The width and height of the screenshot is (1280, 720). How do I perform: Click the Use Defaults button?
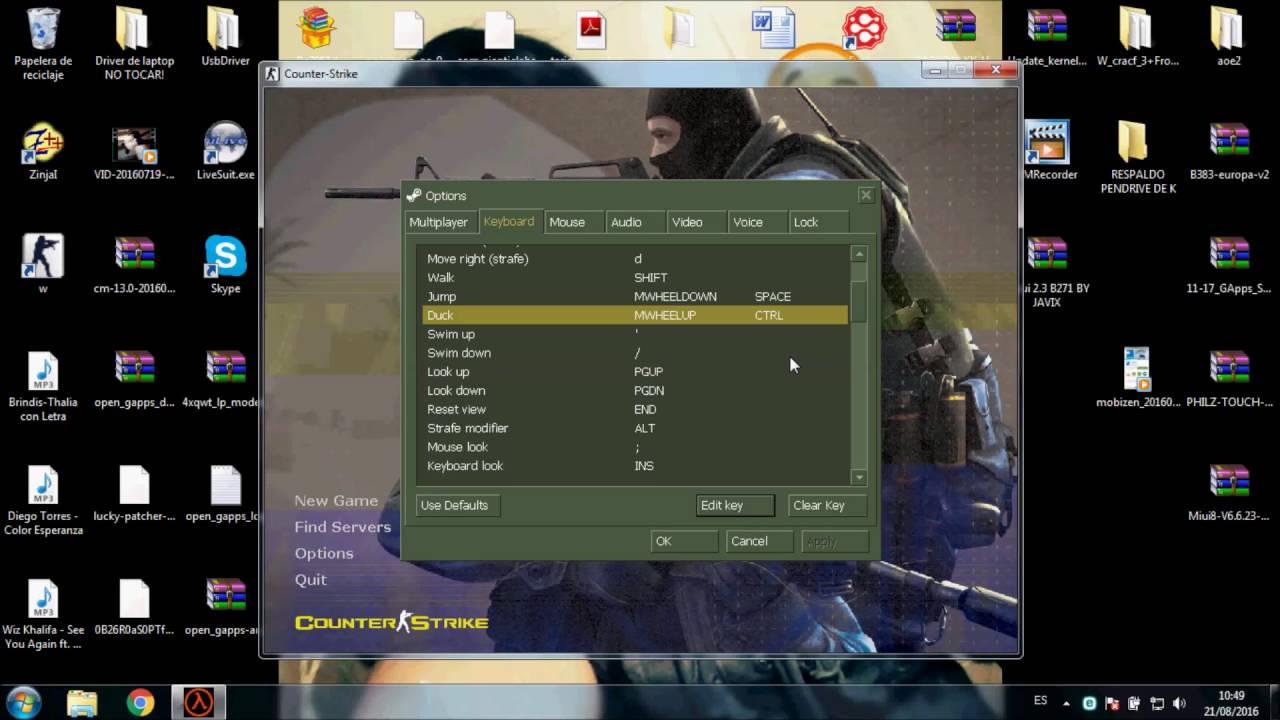(x=458, y=505)
